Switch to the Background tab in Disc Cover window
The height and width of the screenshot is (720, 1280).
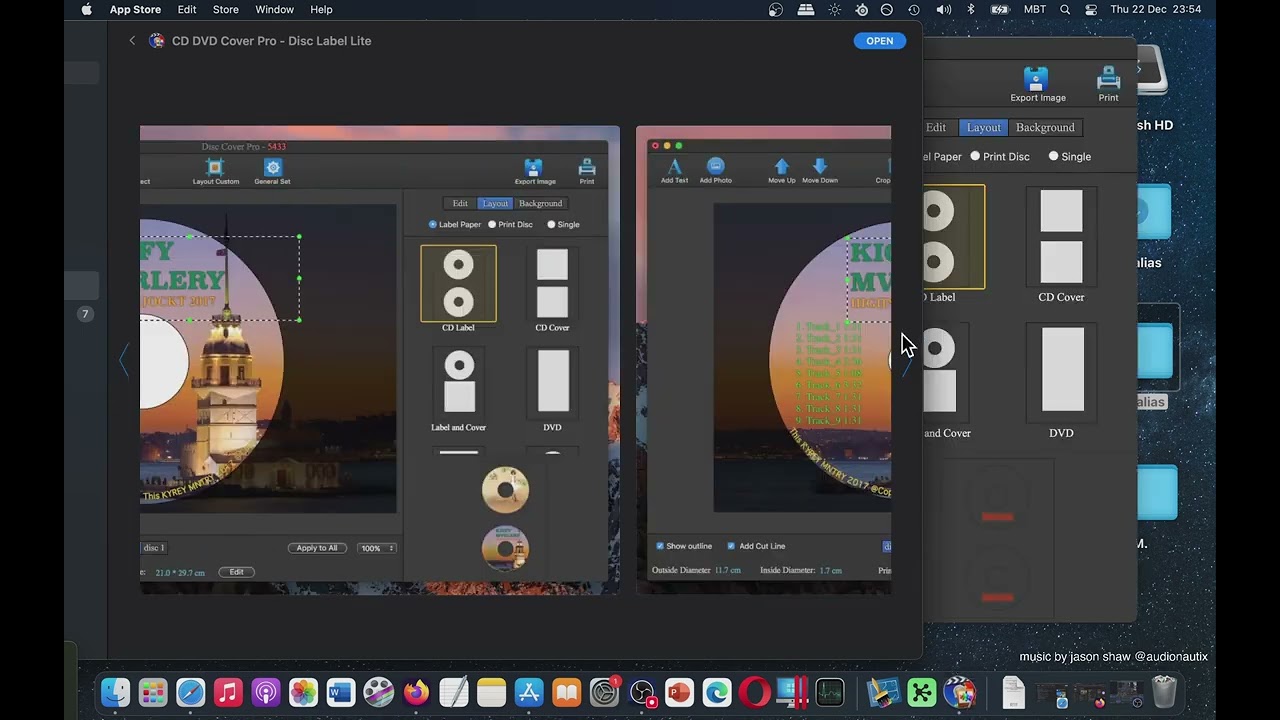[1045, 128]
